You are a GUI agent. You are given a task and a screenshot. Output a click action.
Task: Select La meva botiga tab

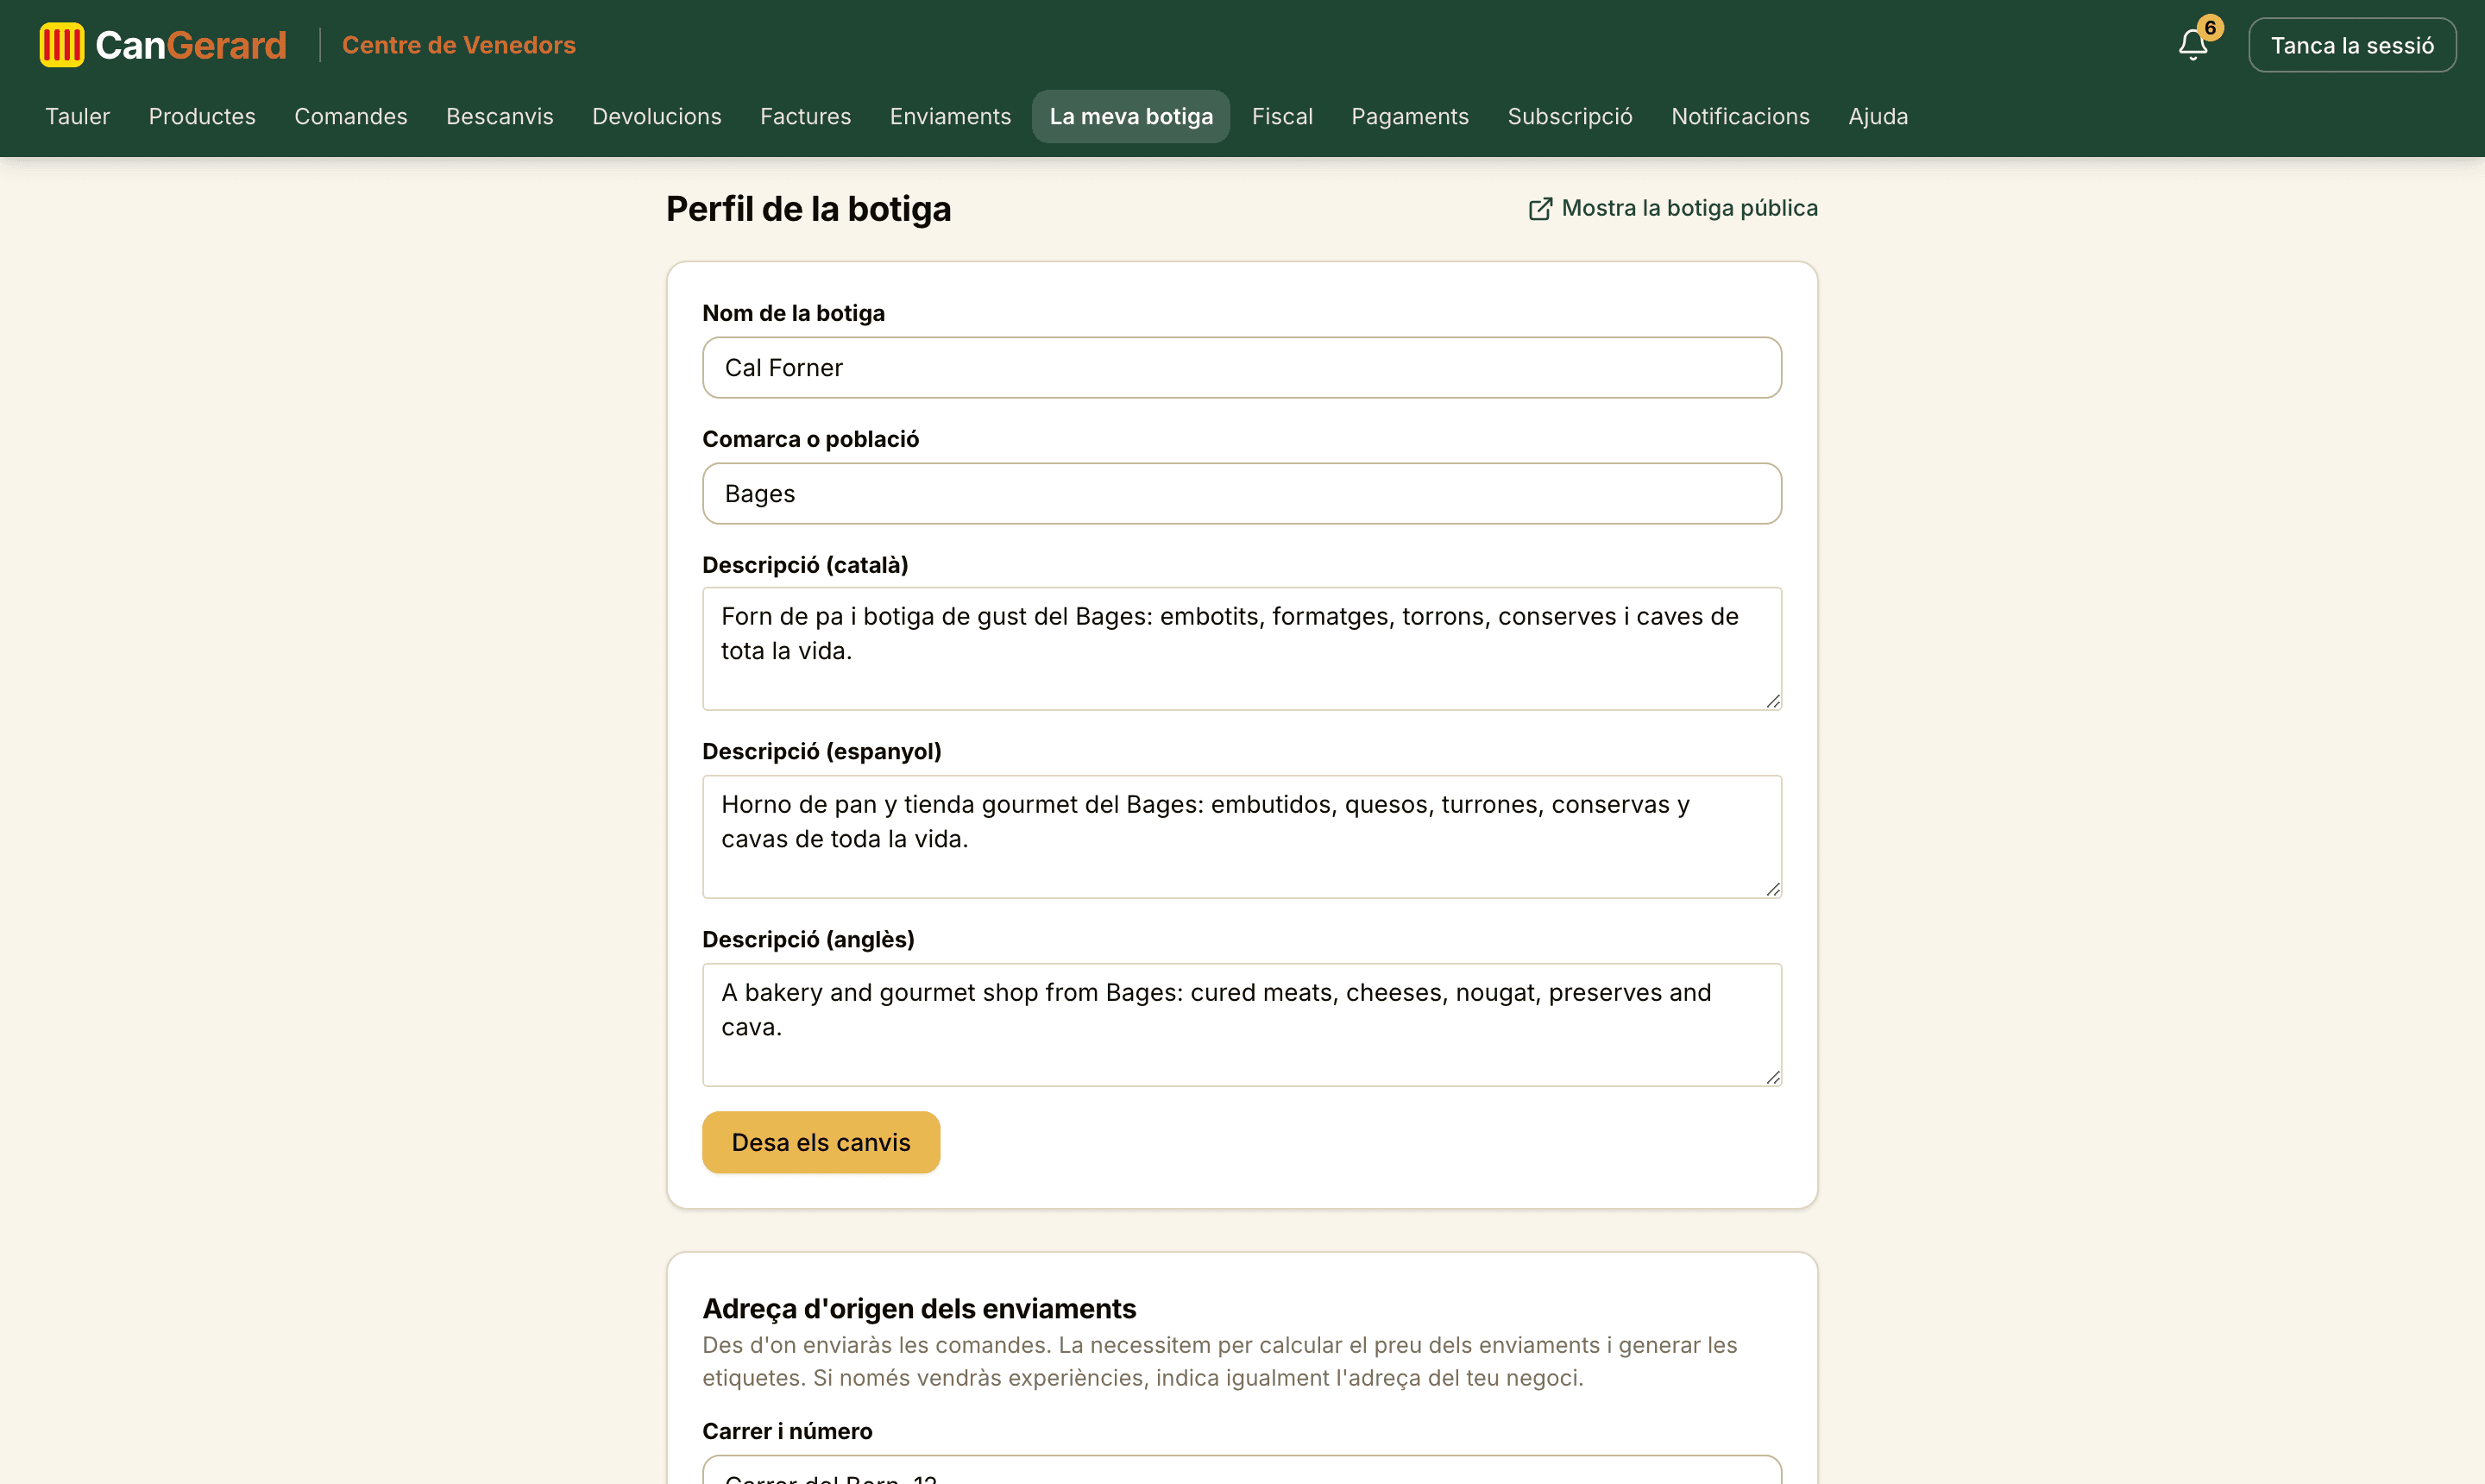pyautogui.click(x=1131, y=116)
